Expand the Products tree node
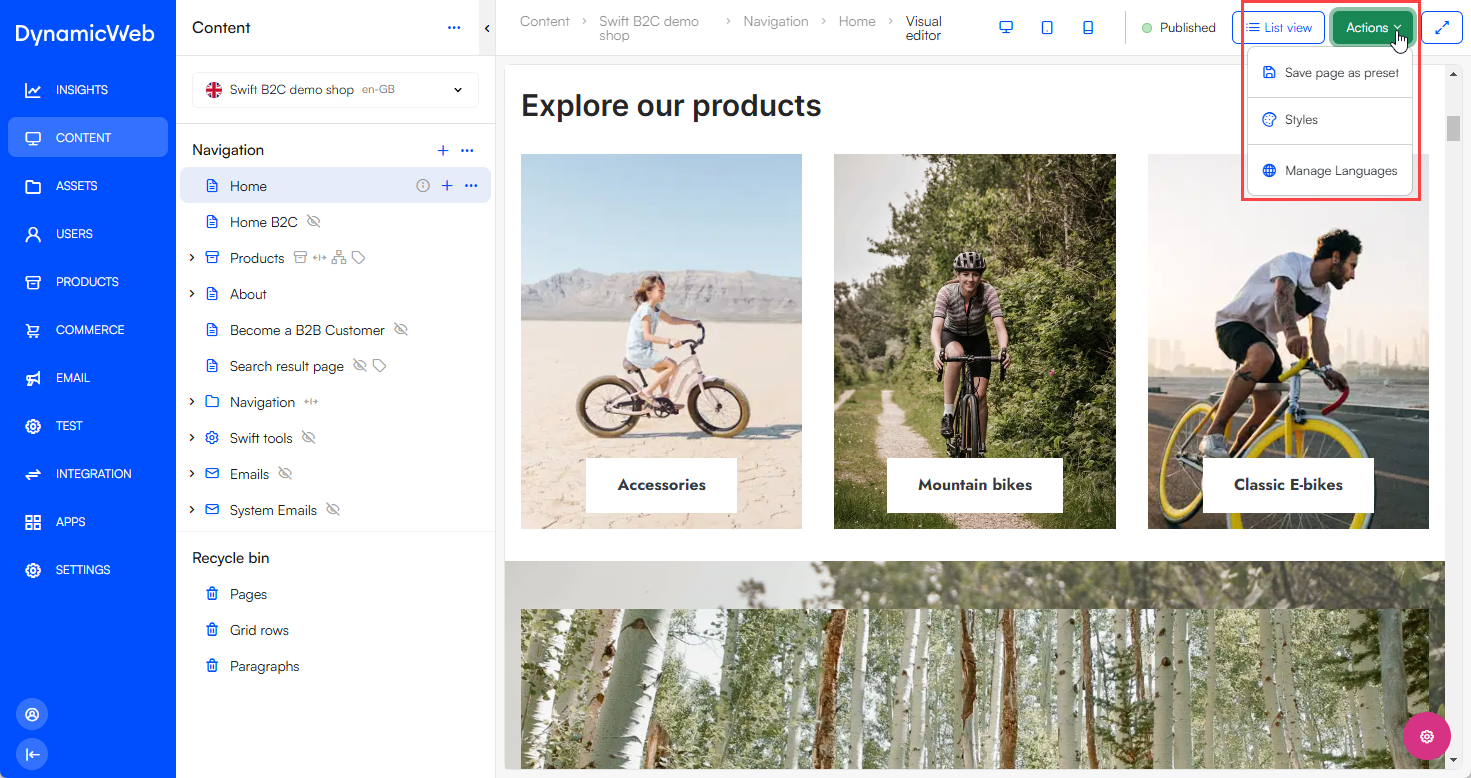Image resolution: width=1471 pixels, height=778 pixels. (x=192, y=258)
